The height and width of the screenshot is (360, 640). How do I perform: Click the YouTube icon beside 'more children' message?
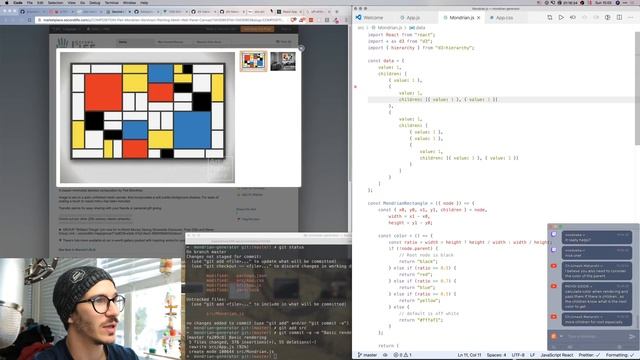click(554, 317)
